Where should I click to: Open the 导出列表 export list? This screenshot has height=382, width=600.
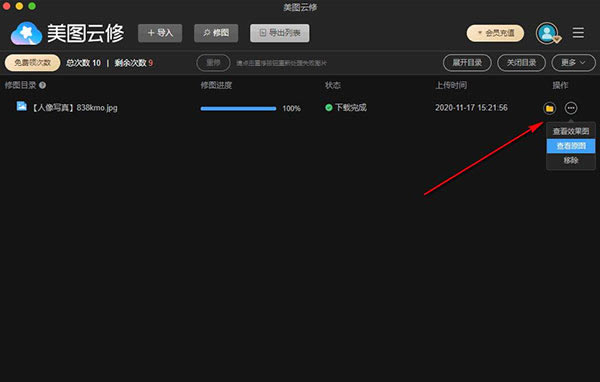tap(280, 33)
